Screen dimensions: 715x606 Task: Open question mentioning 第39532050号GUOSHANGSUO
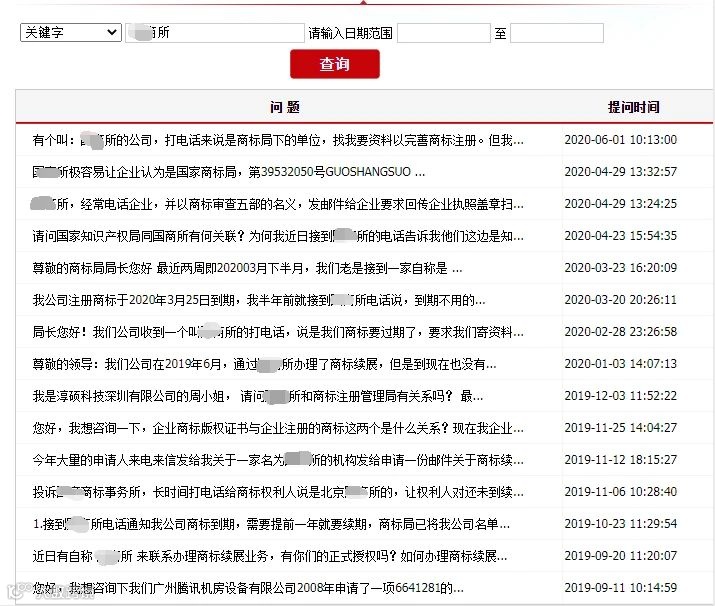click(x=228, y=172)
